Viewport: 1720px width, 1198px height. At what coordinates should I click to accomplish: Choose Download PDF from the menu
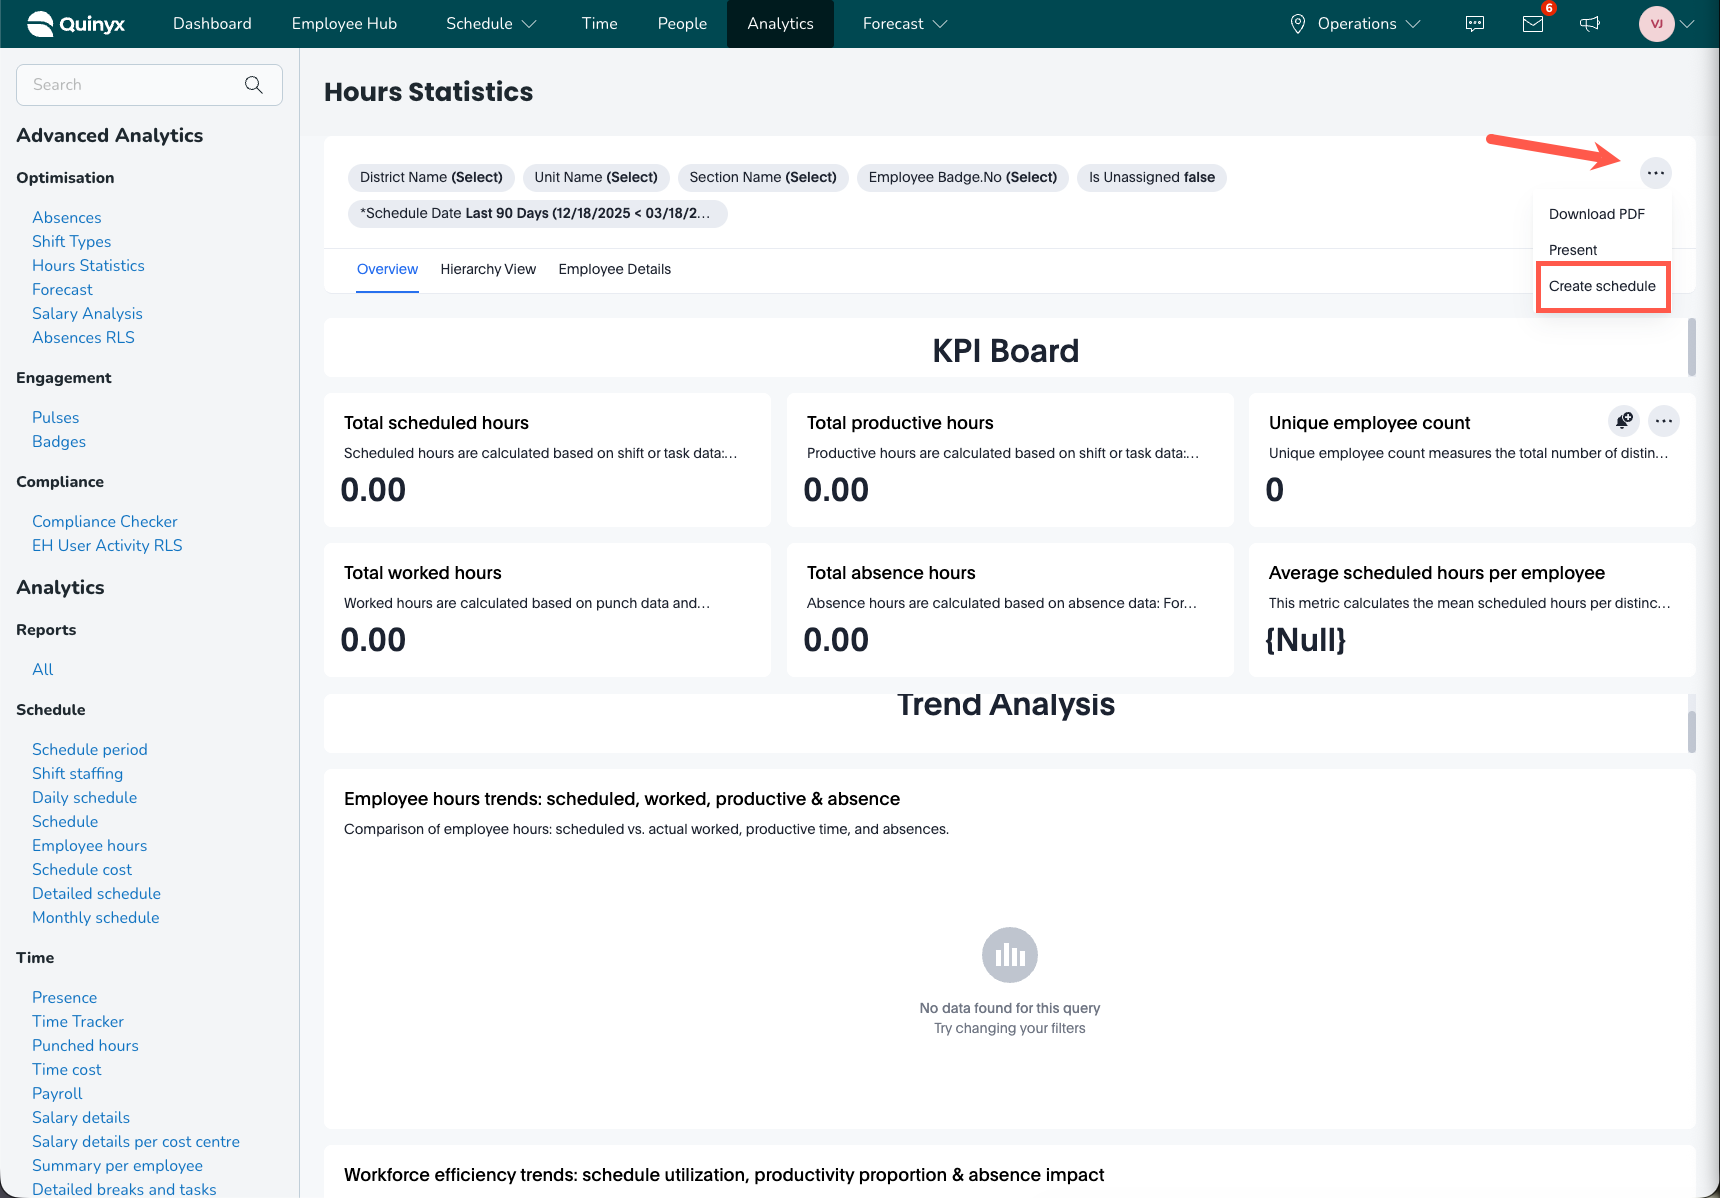(1596, 214)
